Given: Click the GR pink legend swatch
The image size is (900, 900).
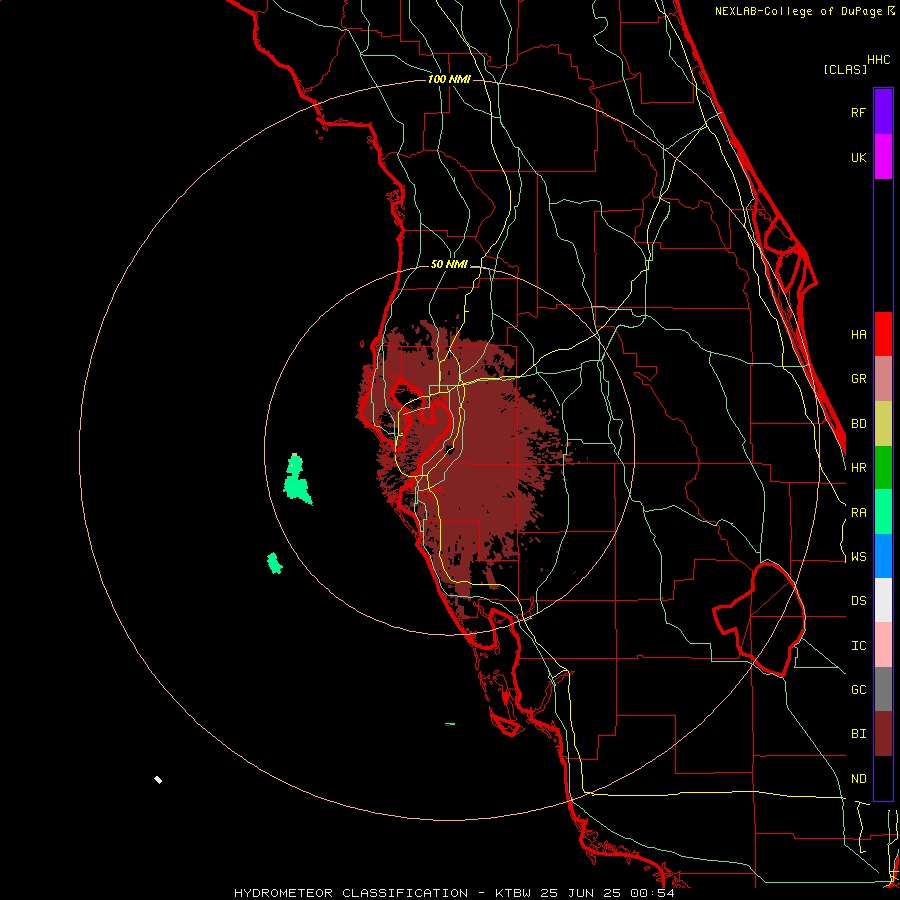Looking at the screenshot, I should tap(883, 378).
